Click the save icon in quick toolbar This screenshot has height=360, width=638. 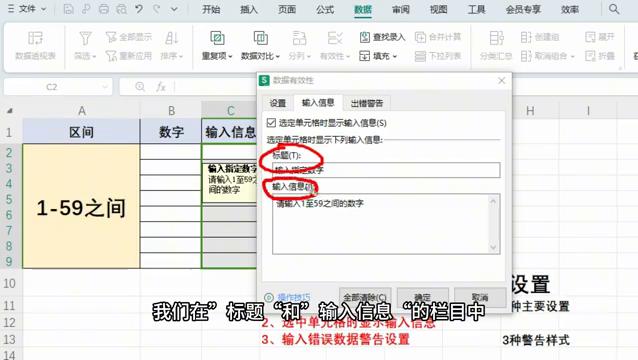click(x=68, y=9)
